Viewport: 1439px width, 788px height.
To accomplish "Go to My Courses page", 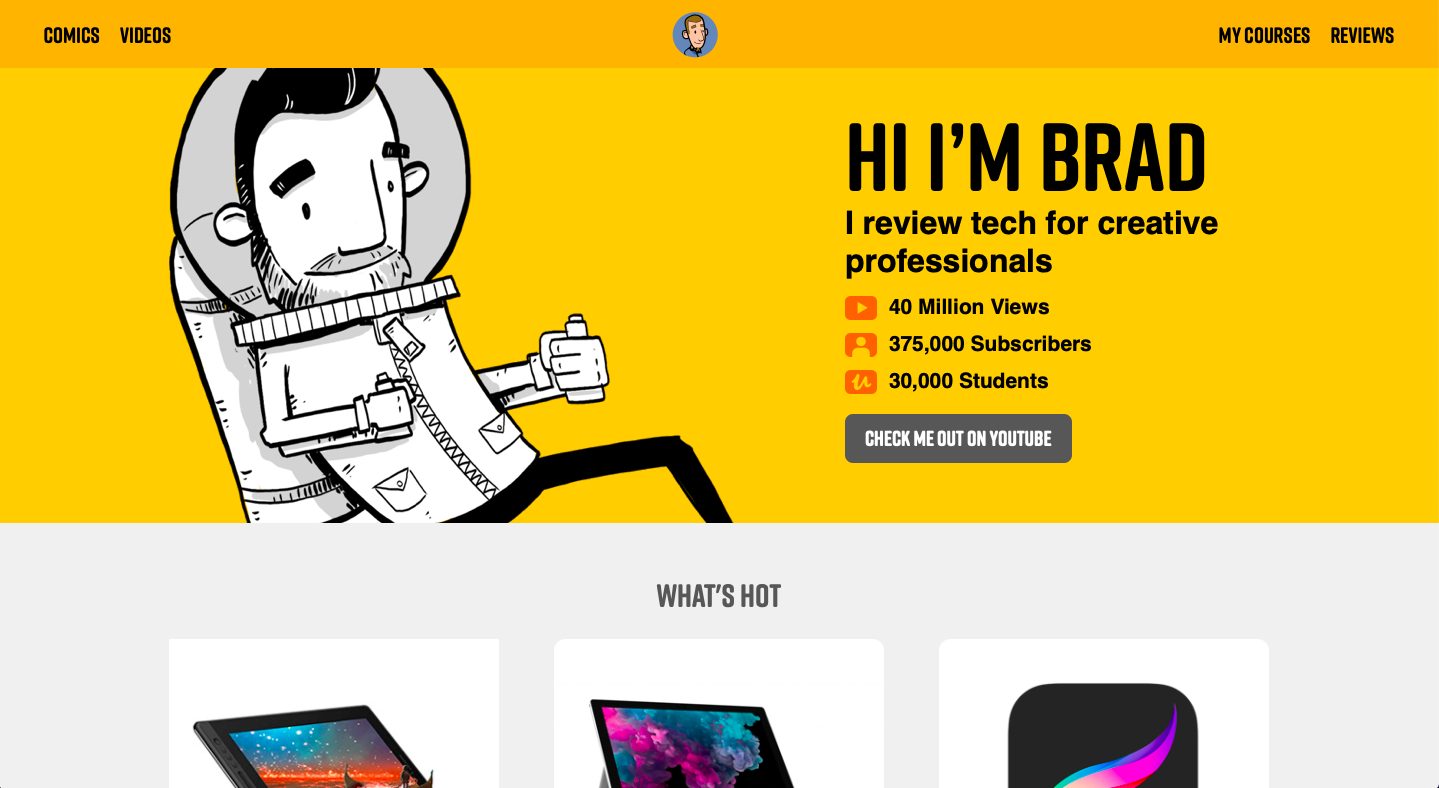I will click(1264, 35).
